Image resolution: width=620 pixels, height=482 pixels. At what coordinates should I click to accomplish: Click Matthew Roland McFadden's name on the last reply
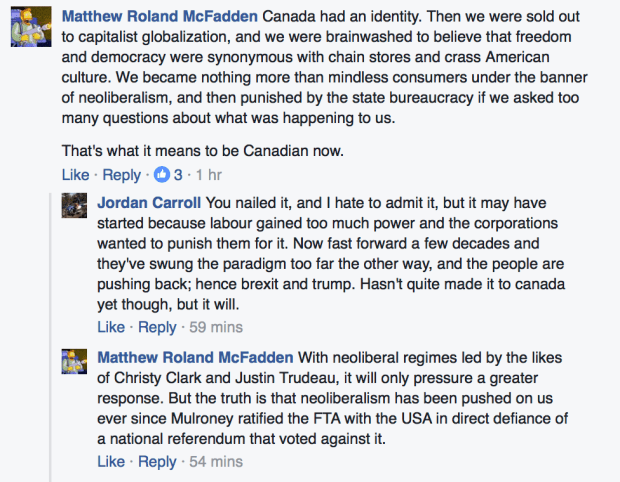tap(195, 357)
